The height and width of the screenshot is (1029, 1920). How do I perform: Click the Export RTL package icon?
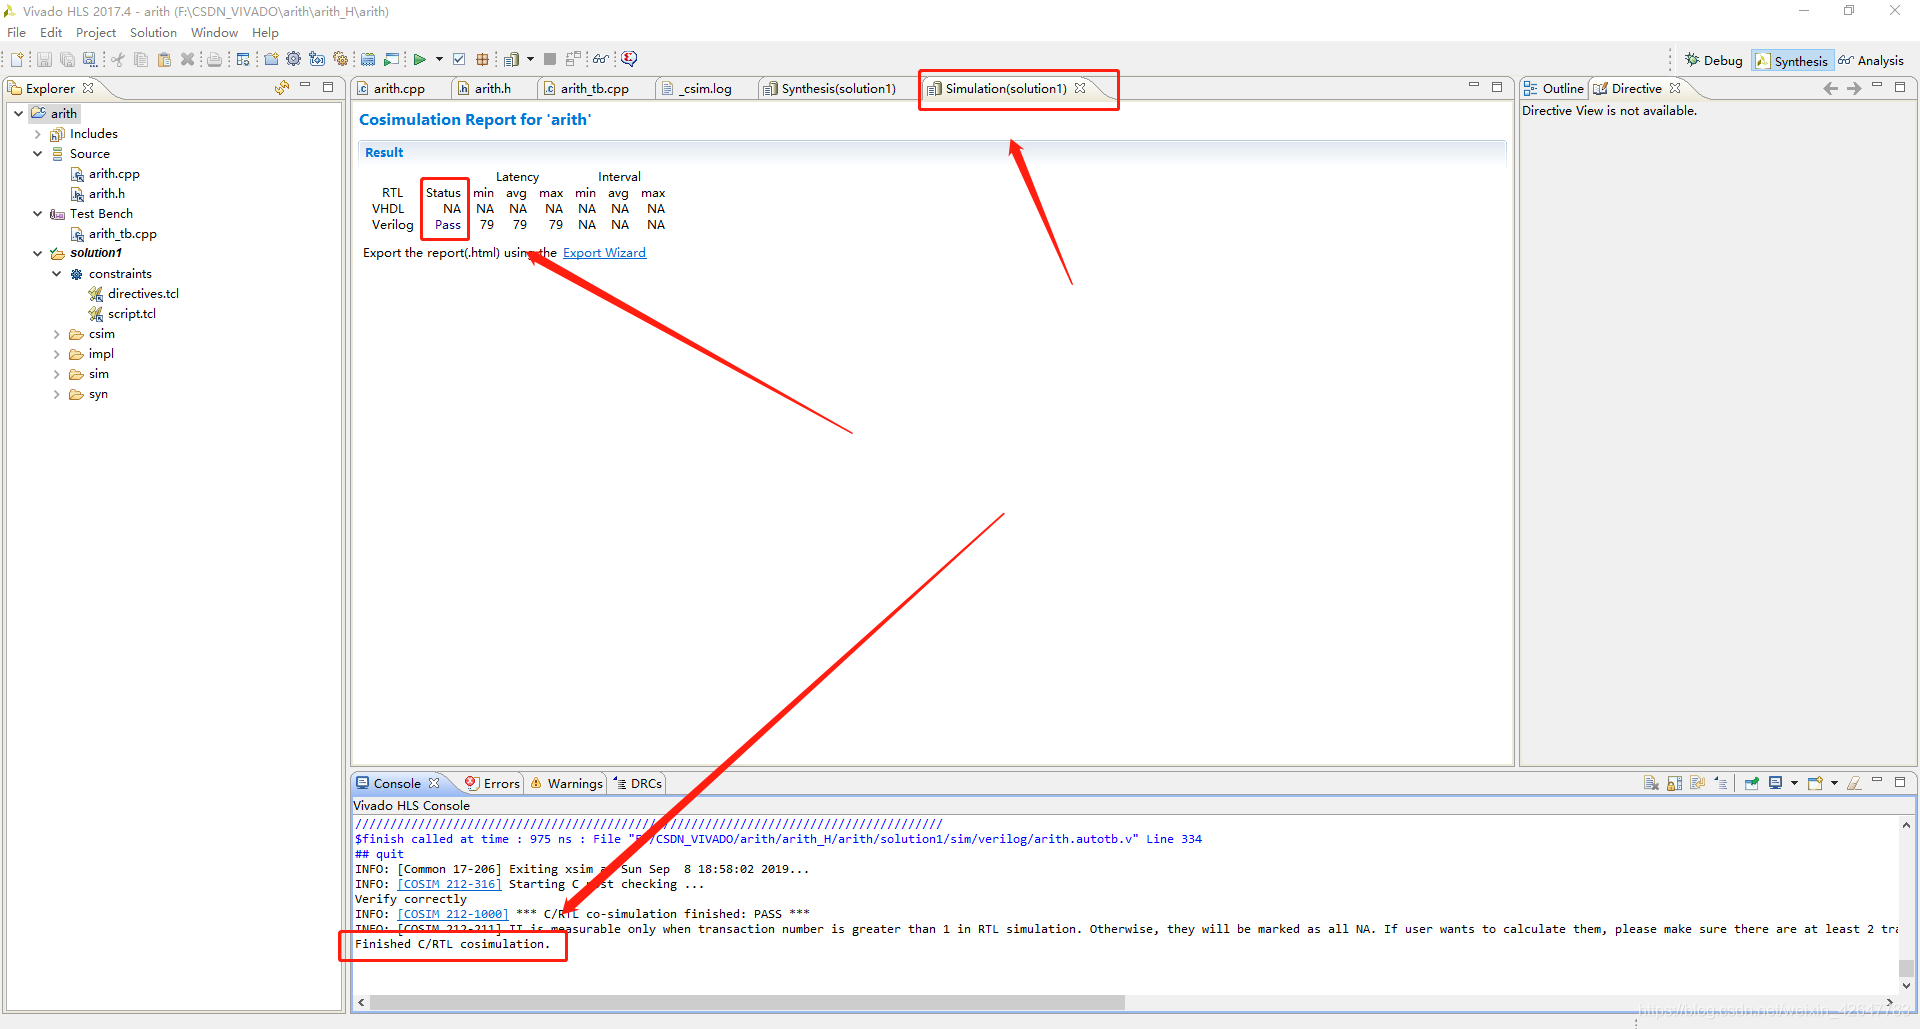coord(482,59)
